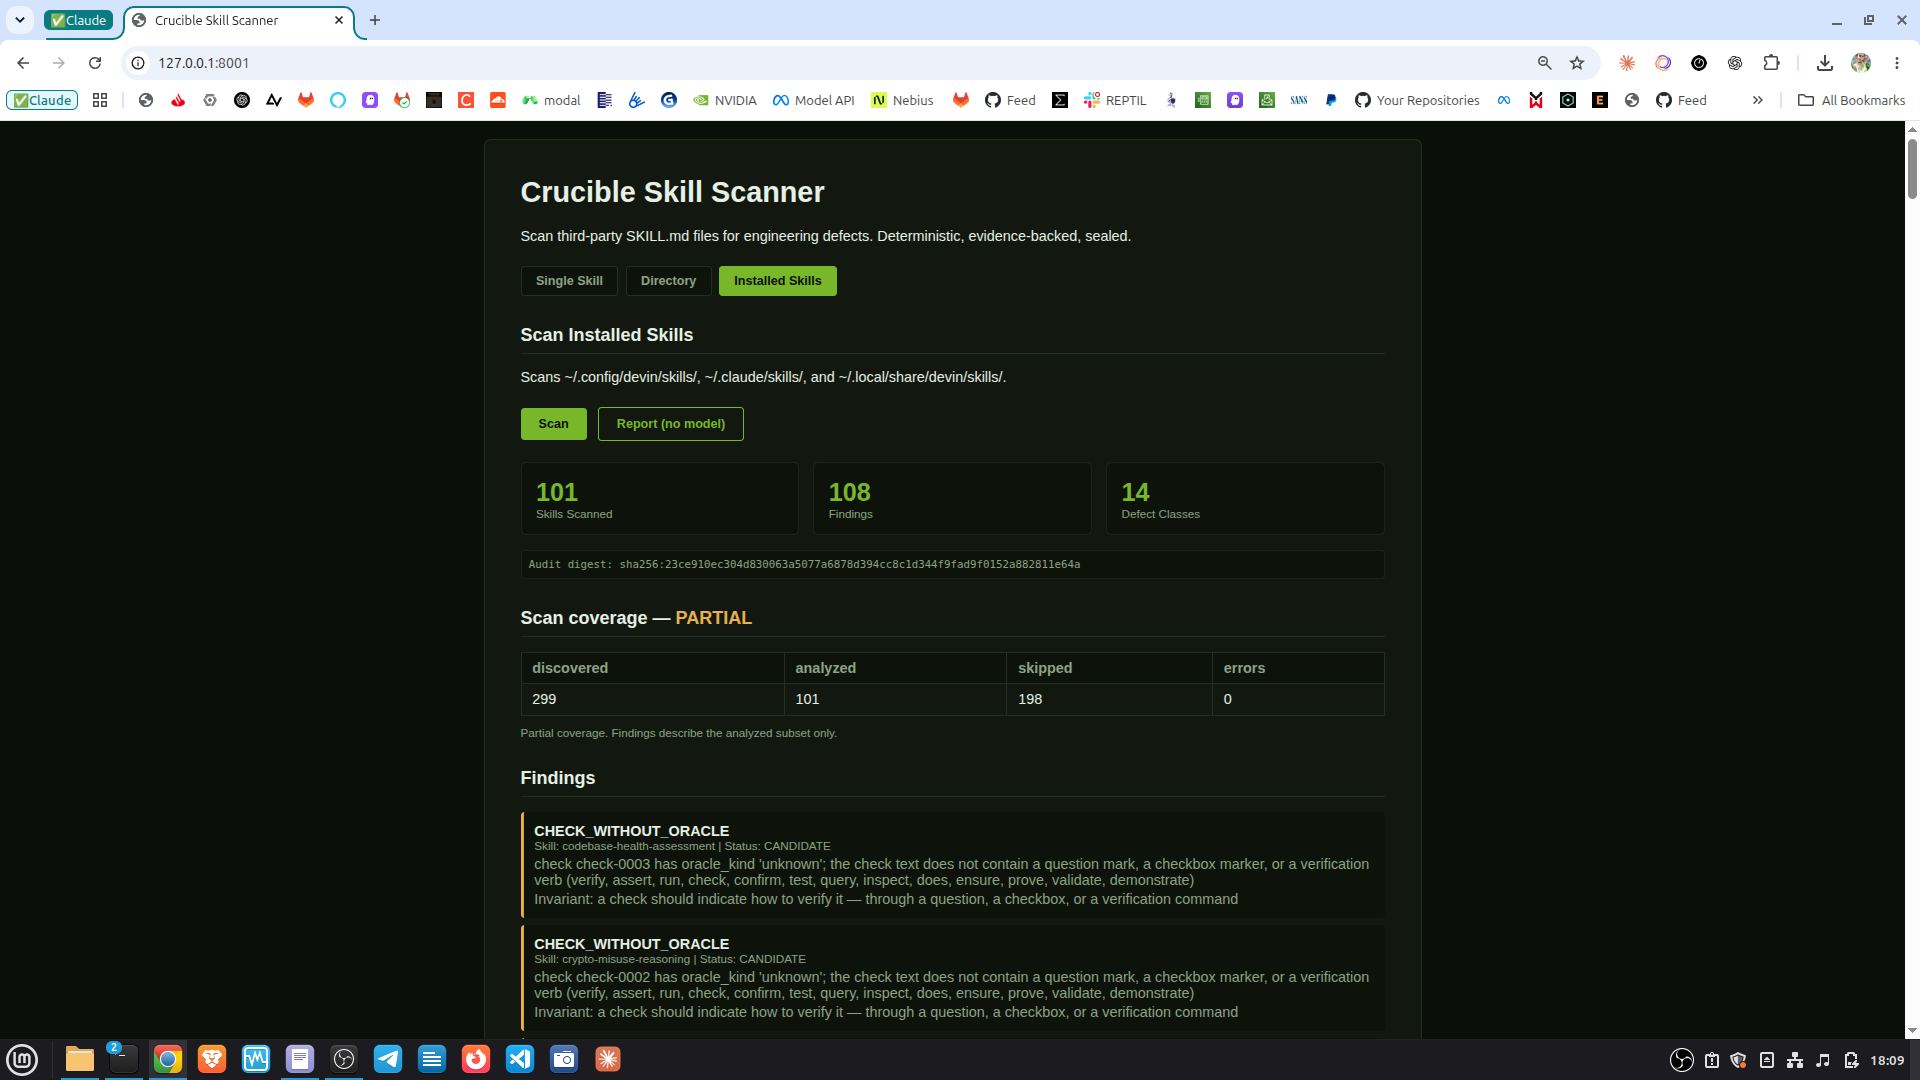
Task: Open a new browser tab
Action: pos(375,20)
